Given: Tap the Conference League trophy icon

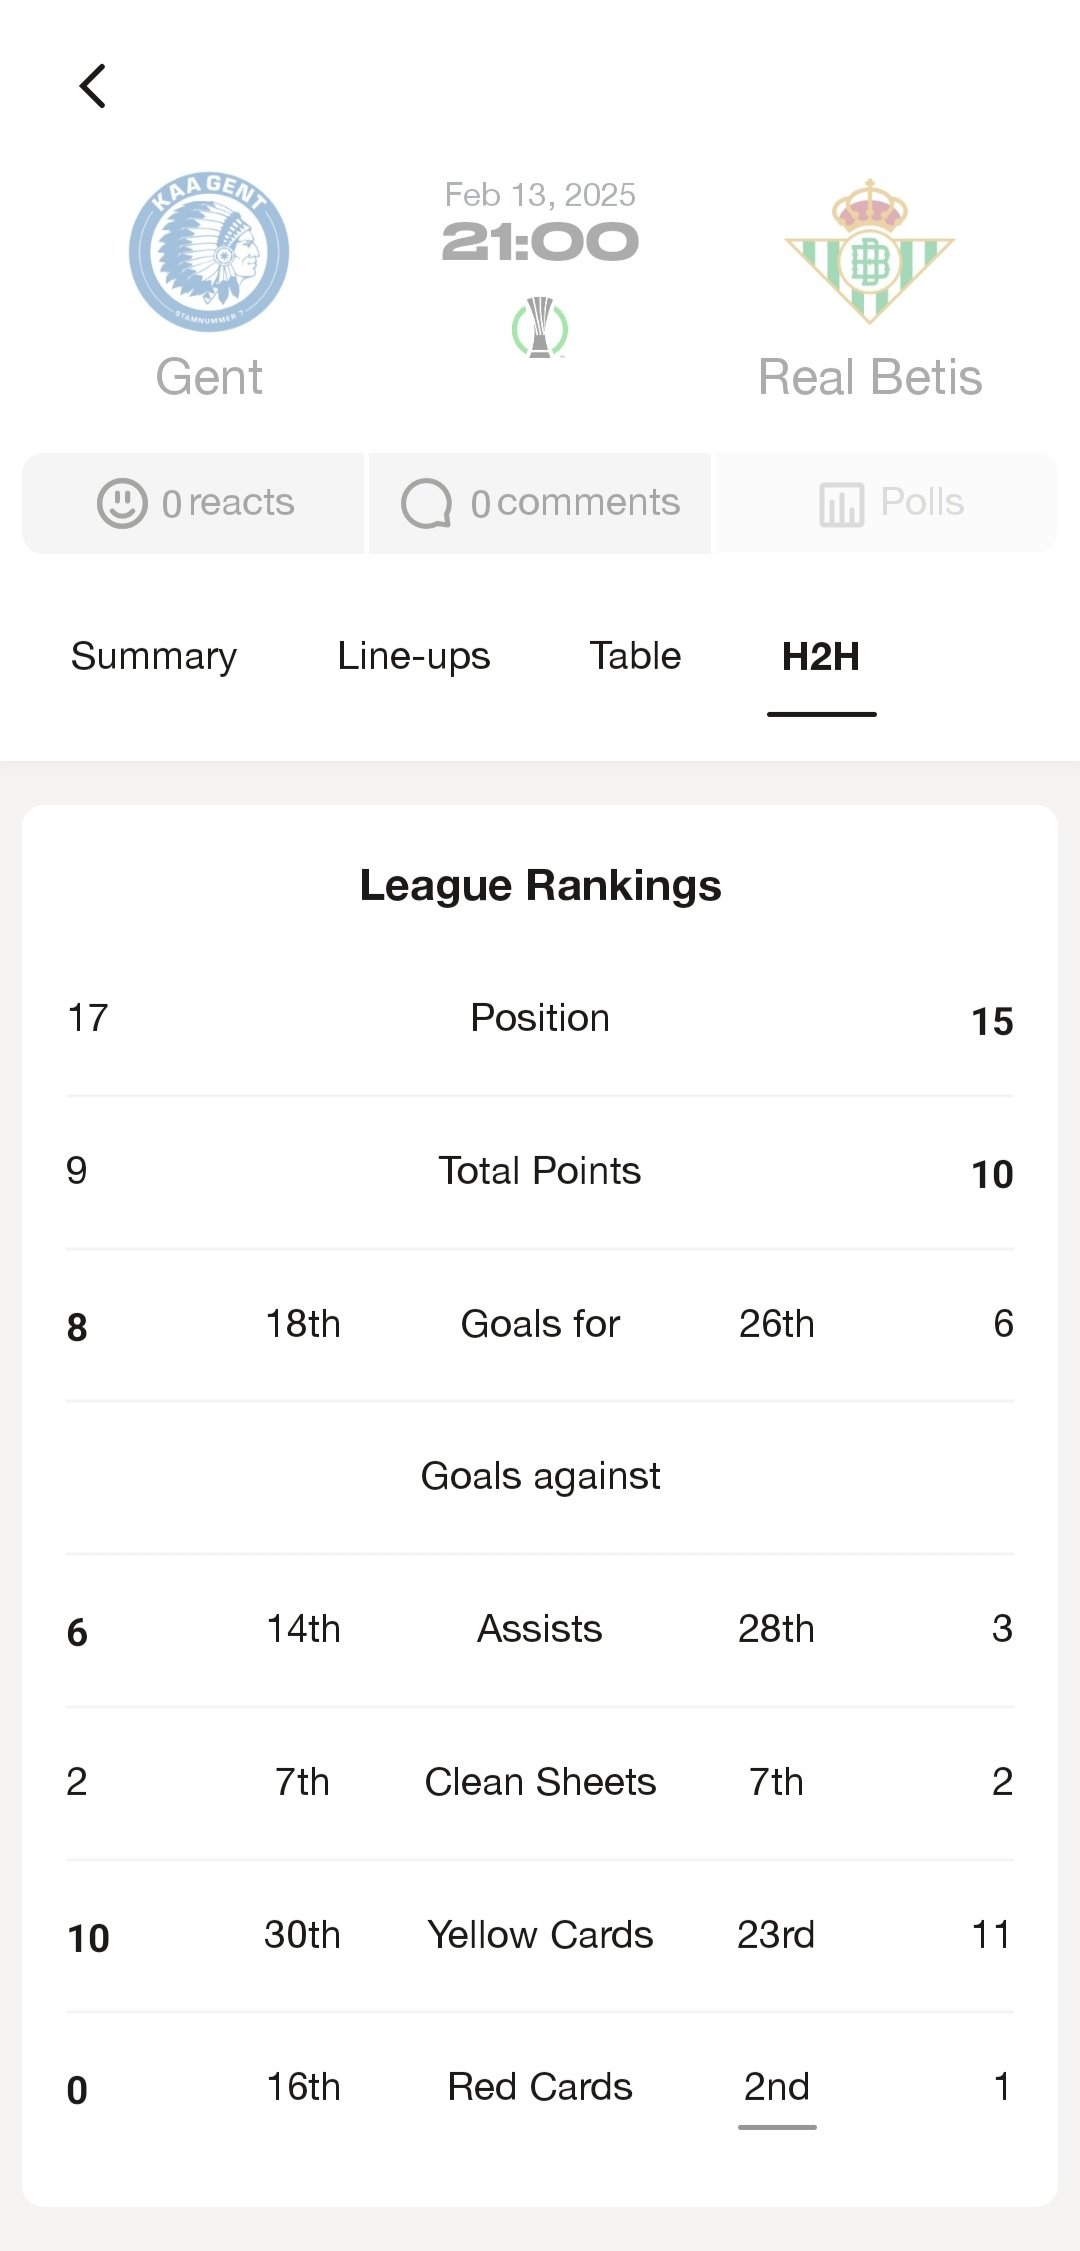Looking at the screenshot, I should pyautogui.click(x=540, y=328).
